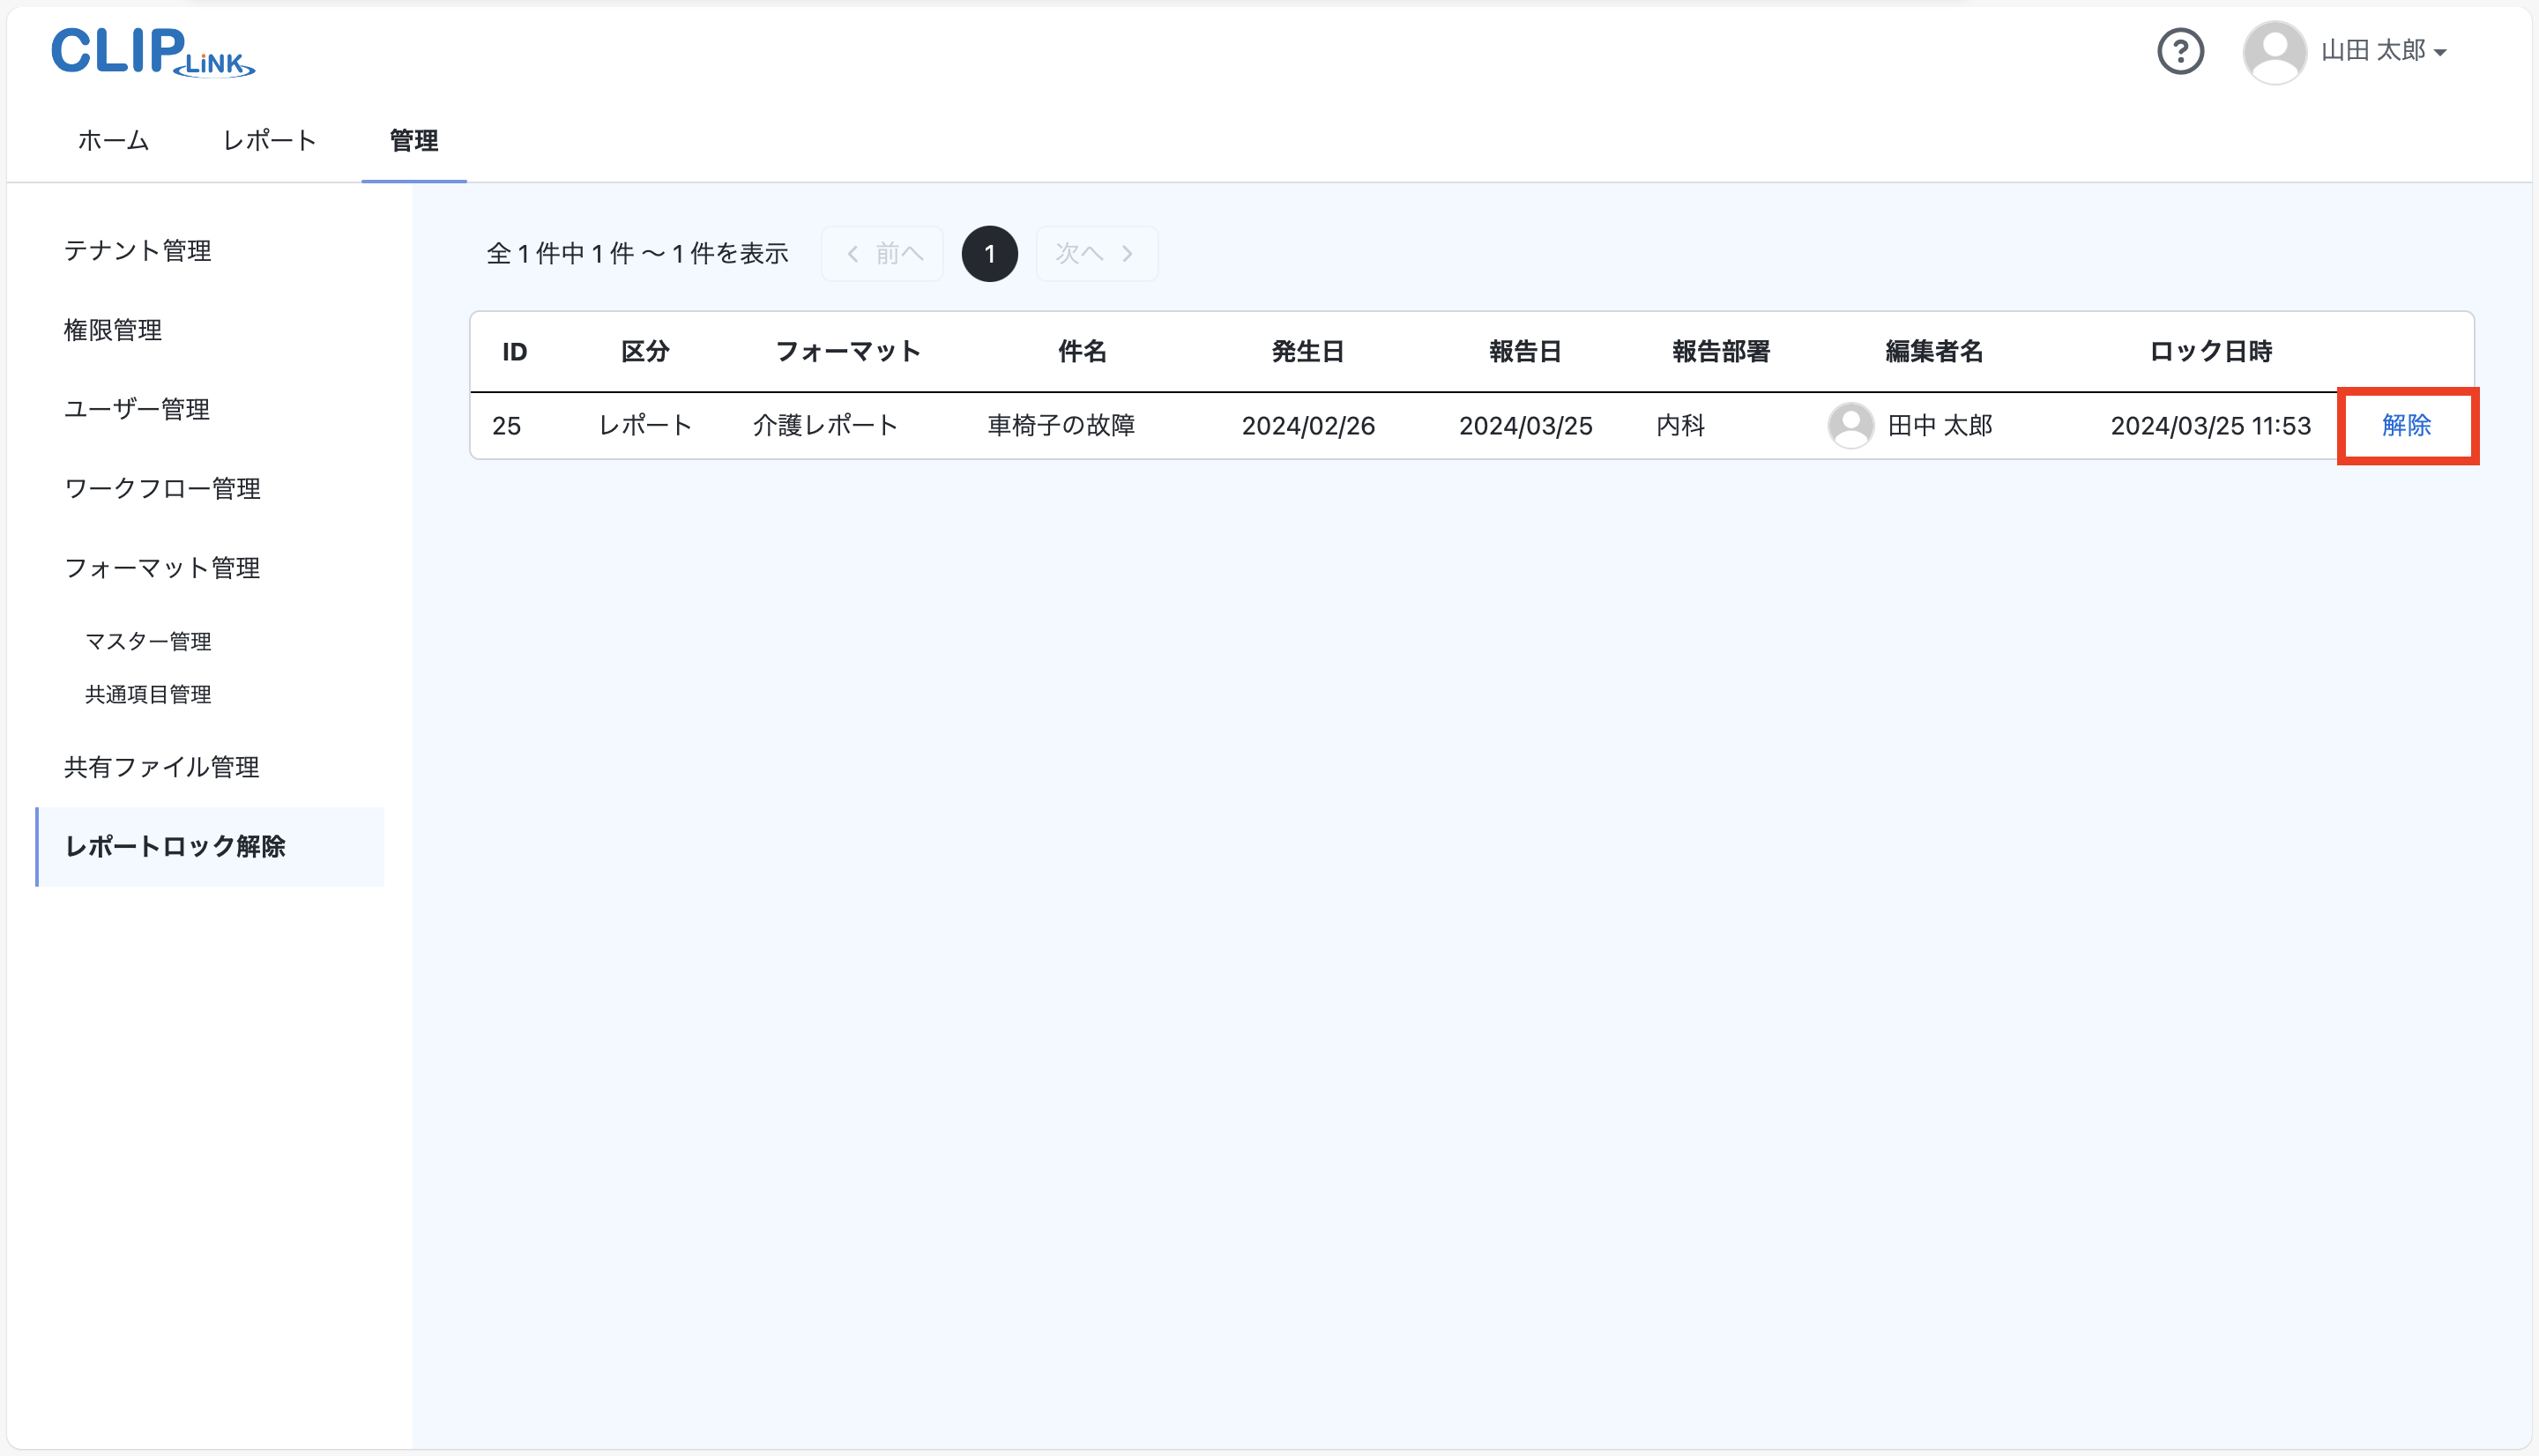Image resolution: width=2539 pixels, height=1456 pixels.
Task: Click the 解除 link to unlock the report
Action: [2406, 425]
